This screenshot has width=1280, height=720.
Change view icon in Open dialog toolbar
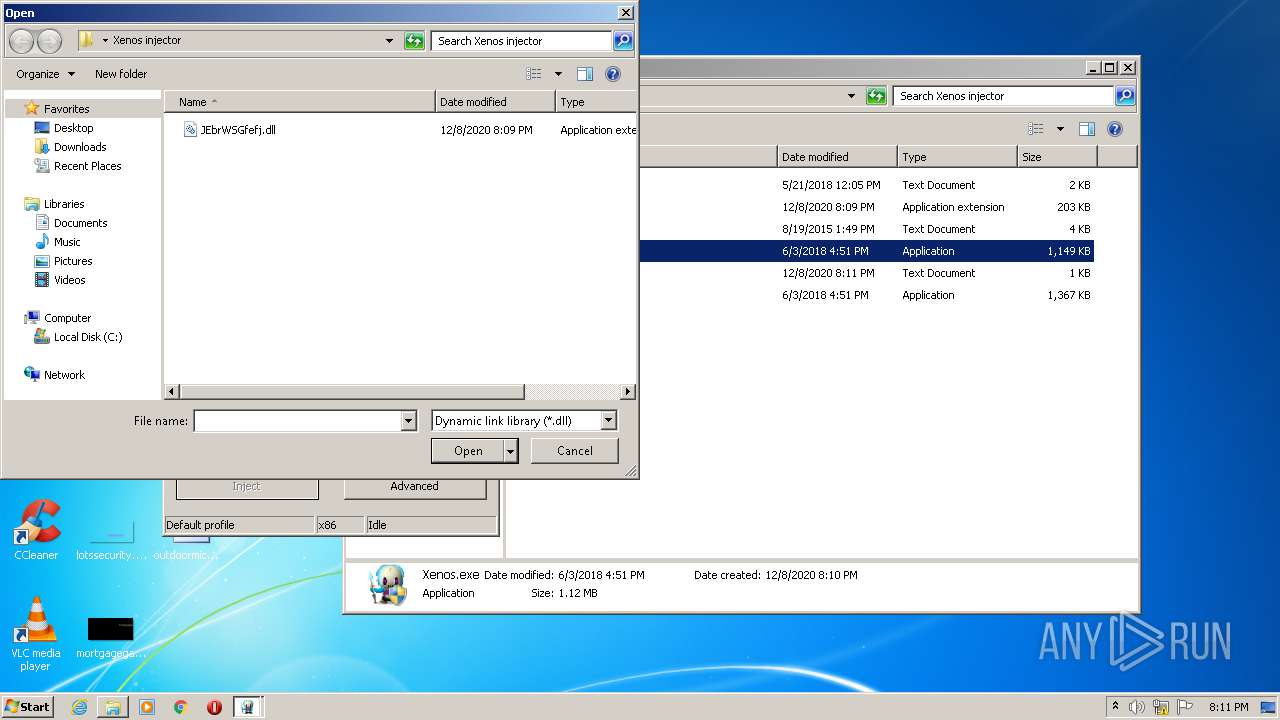(533, 74)
